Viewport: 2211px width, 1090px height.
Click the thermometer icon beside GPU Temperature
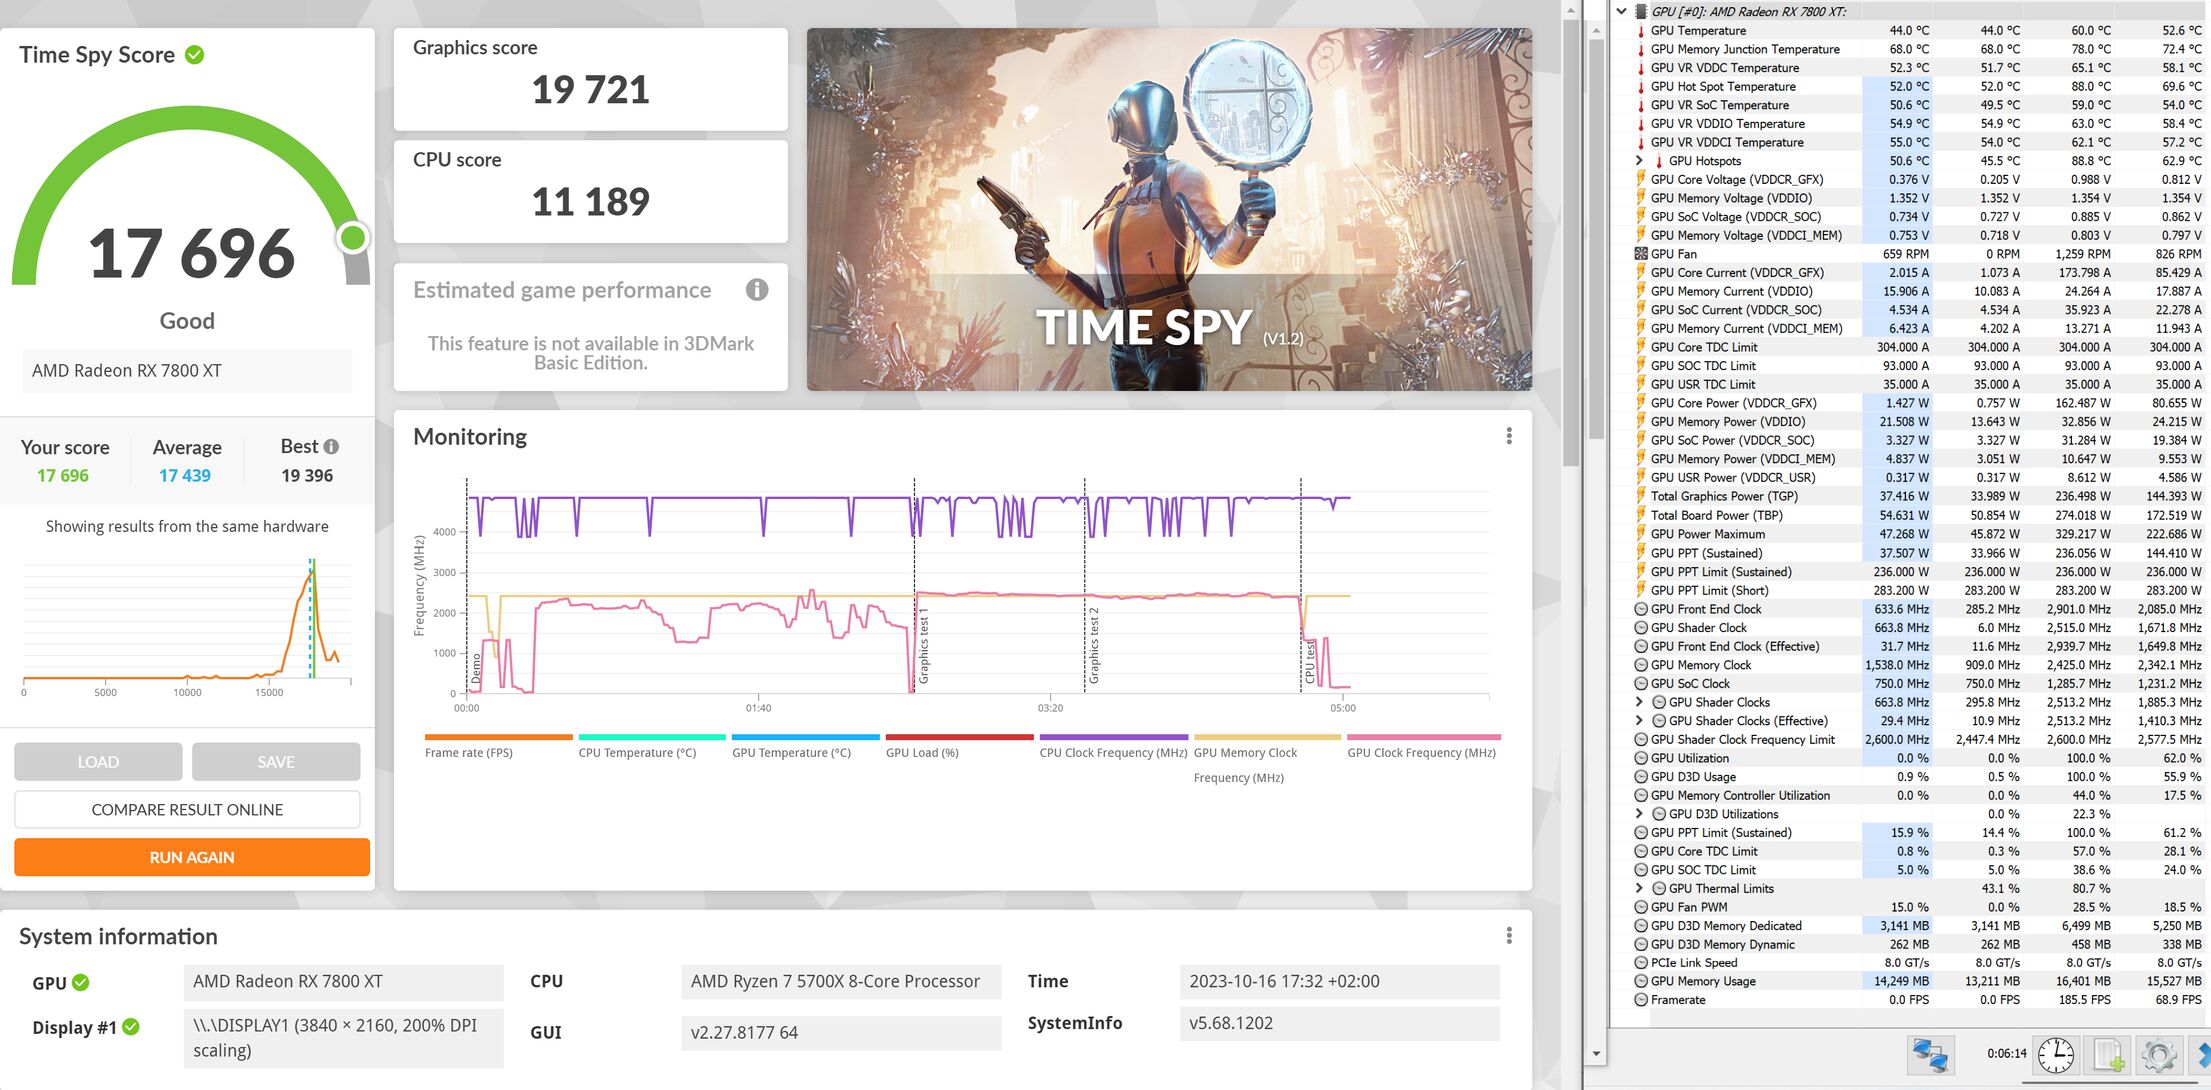click(1641, 31)
